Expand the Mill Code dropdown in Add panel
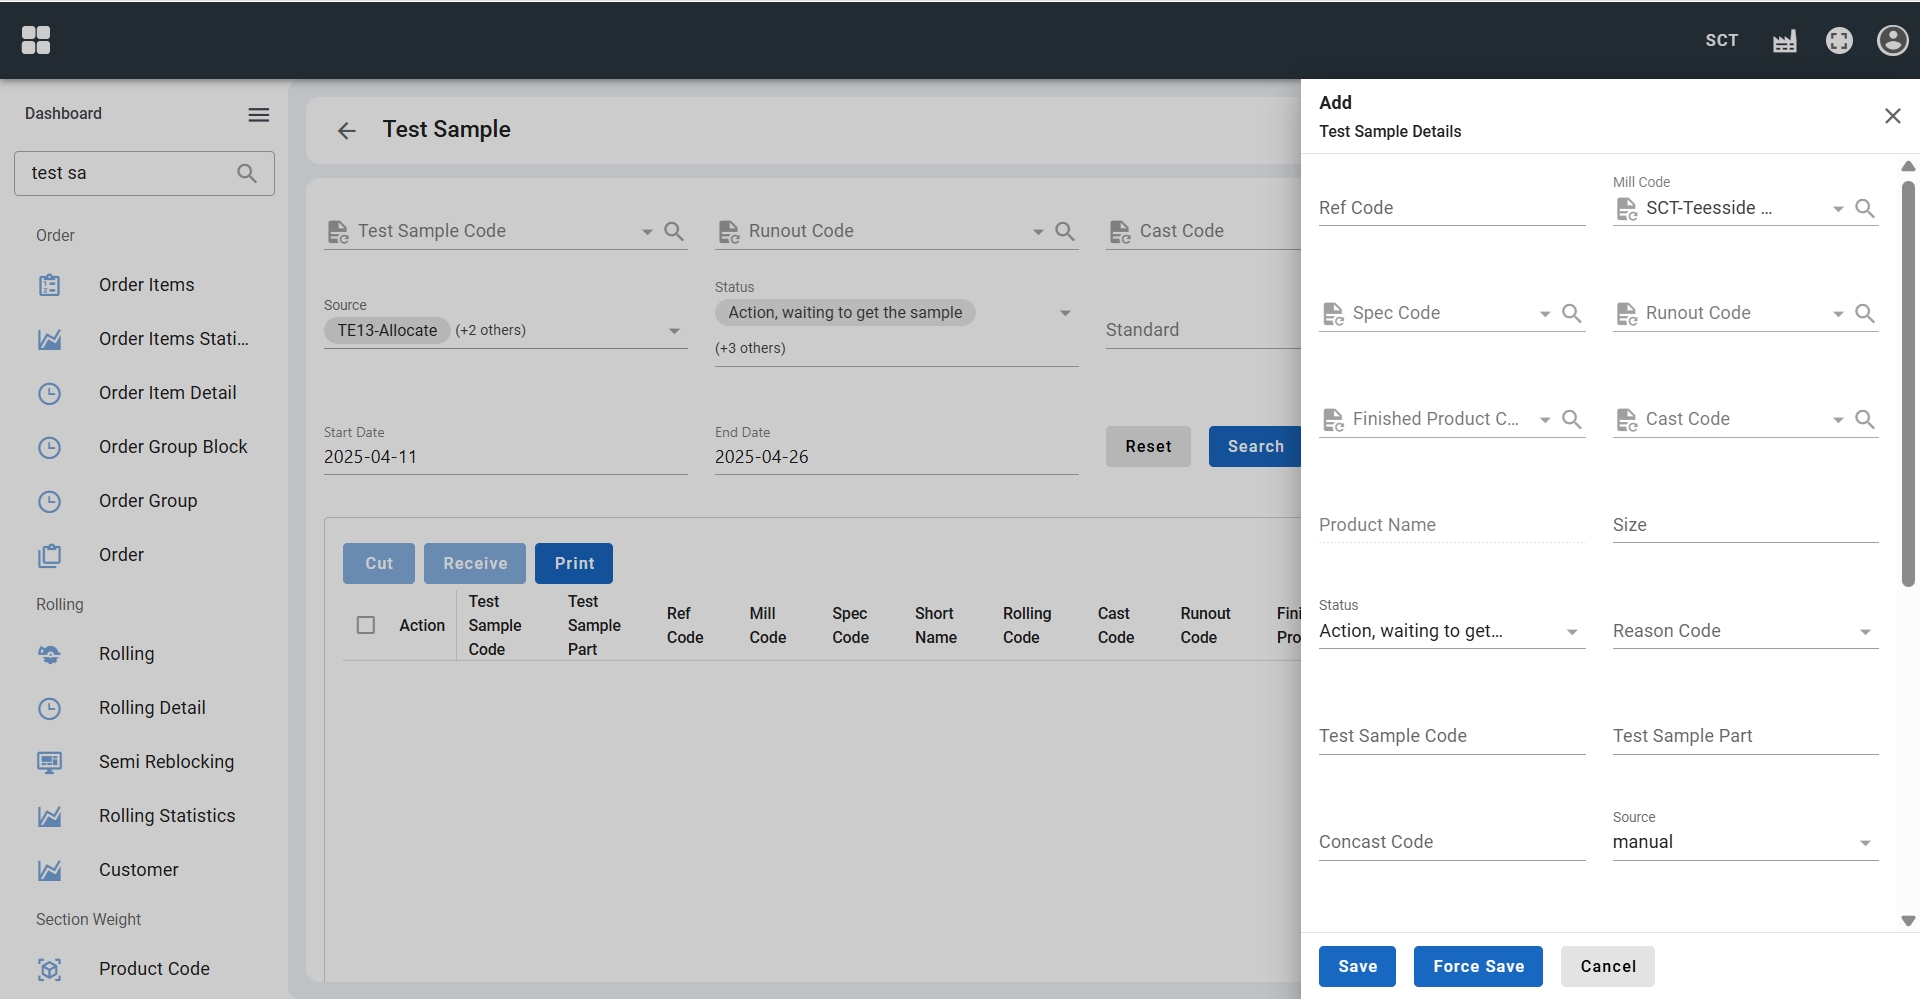The width and height of the screenshot is (1920, 999). 1838,209
